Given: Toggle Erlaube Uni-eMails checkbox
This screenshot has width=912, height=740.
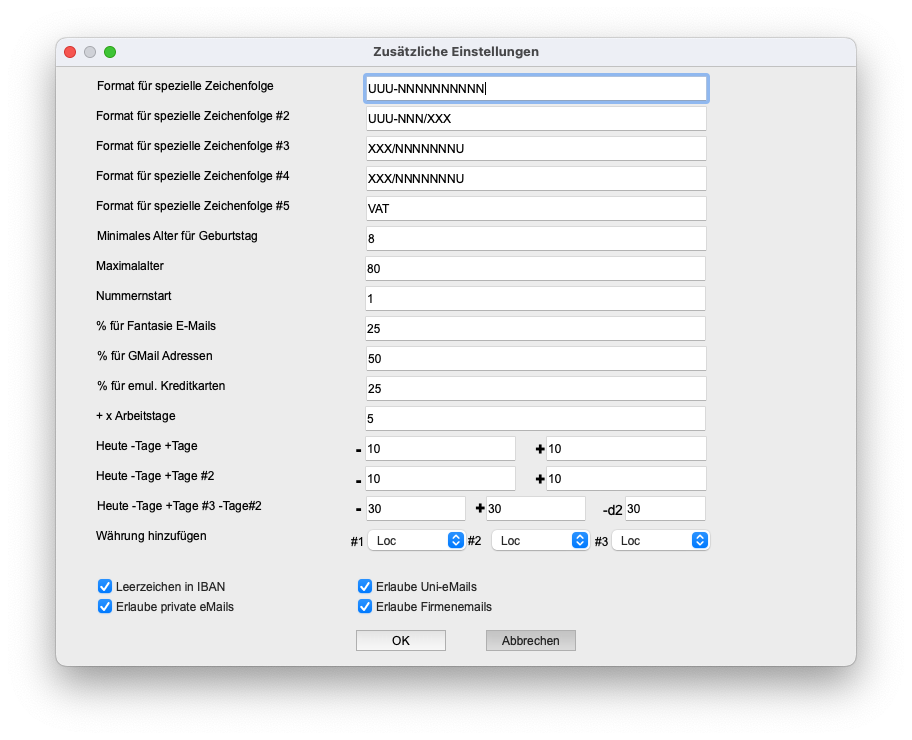Looking at the screenshot, I should [x=365, y=586].
